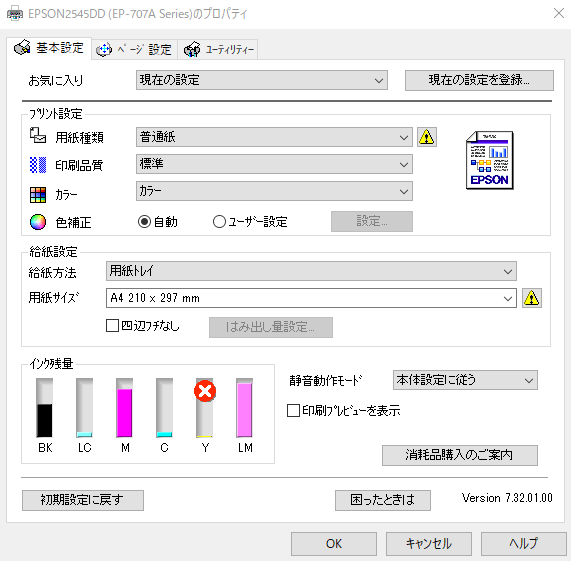This screenshot has width=571, height=561.
Task: Switch to the ページ設定 tab
Action: (x=134, y=49)
